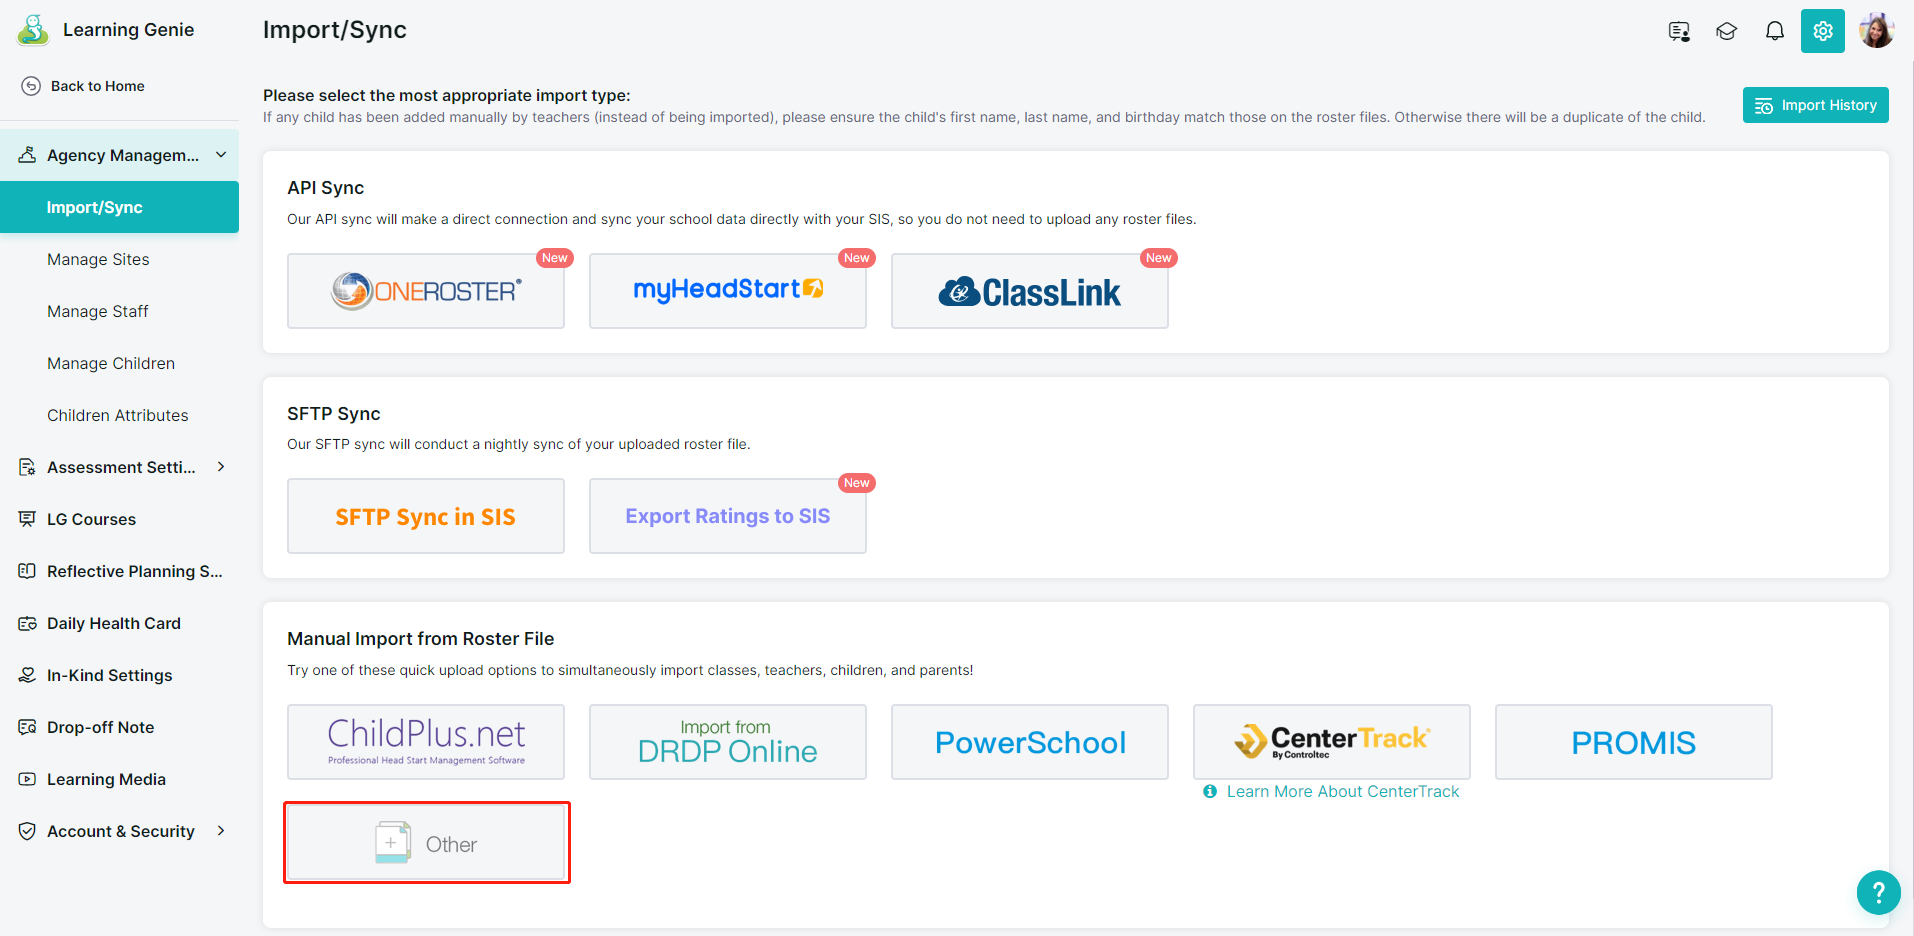Navigate to Children Attributes
Image resolution: width=1914 pixels, height=936 pixels.
coord(119,415)
